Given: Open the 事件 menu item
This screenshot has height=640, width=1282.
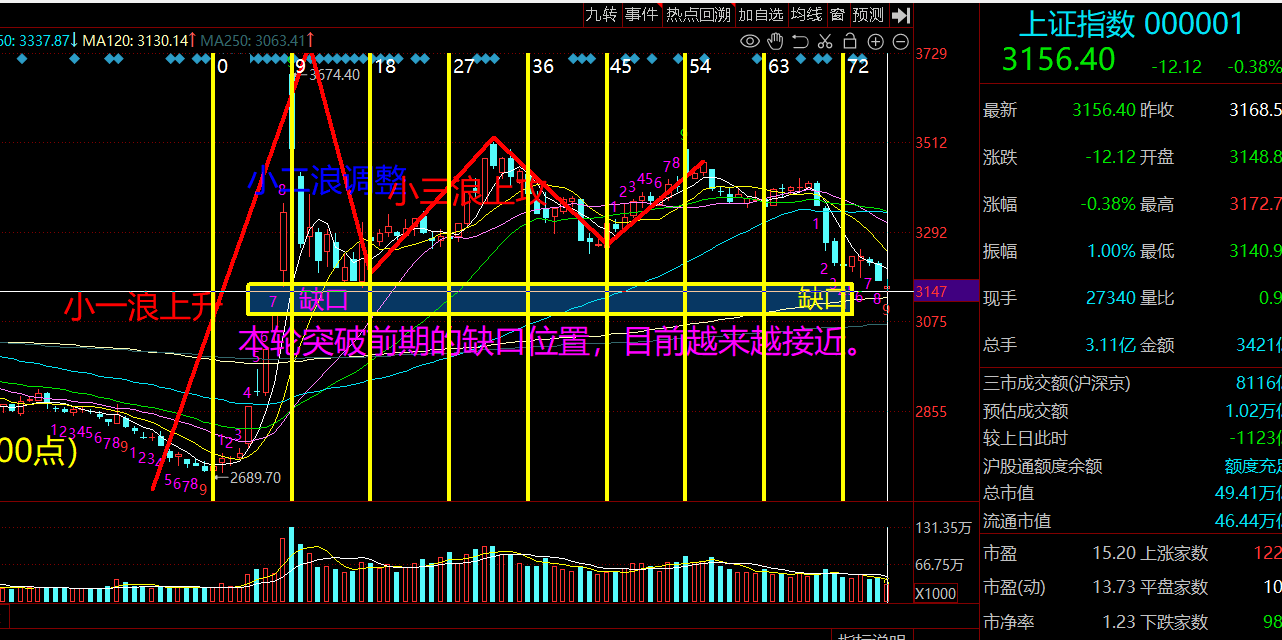Looking at the screenshot, I should [642, 15].
